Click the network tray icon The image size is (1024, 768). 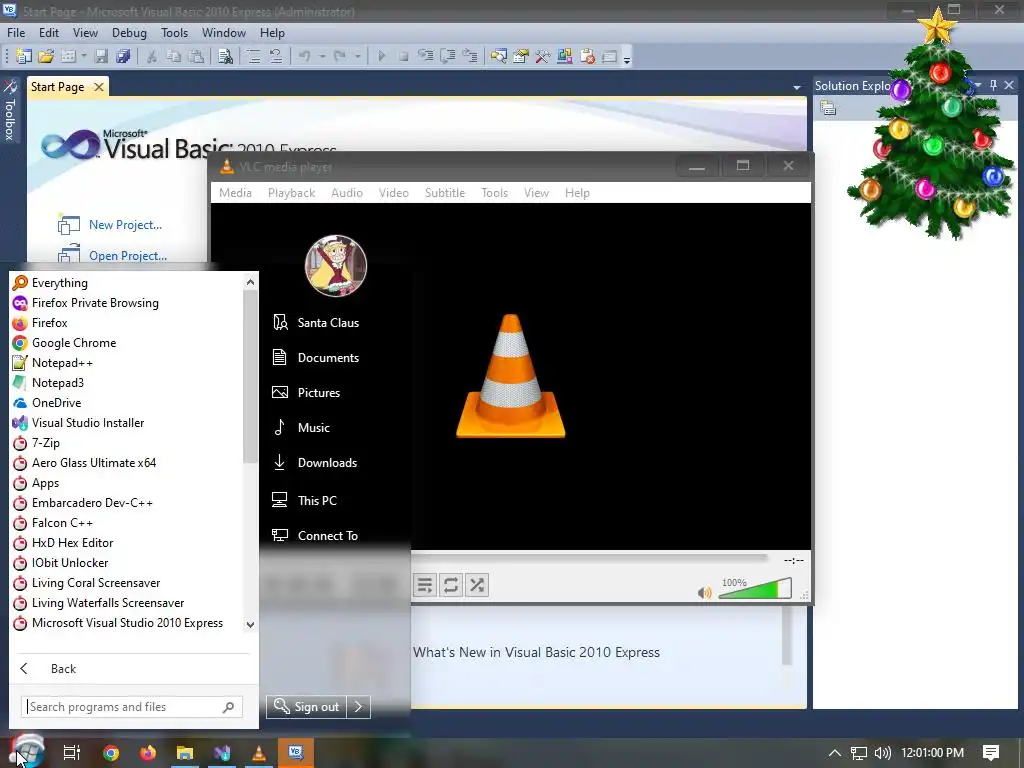pos(859,753)
